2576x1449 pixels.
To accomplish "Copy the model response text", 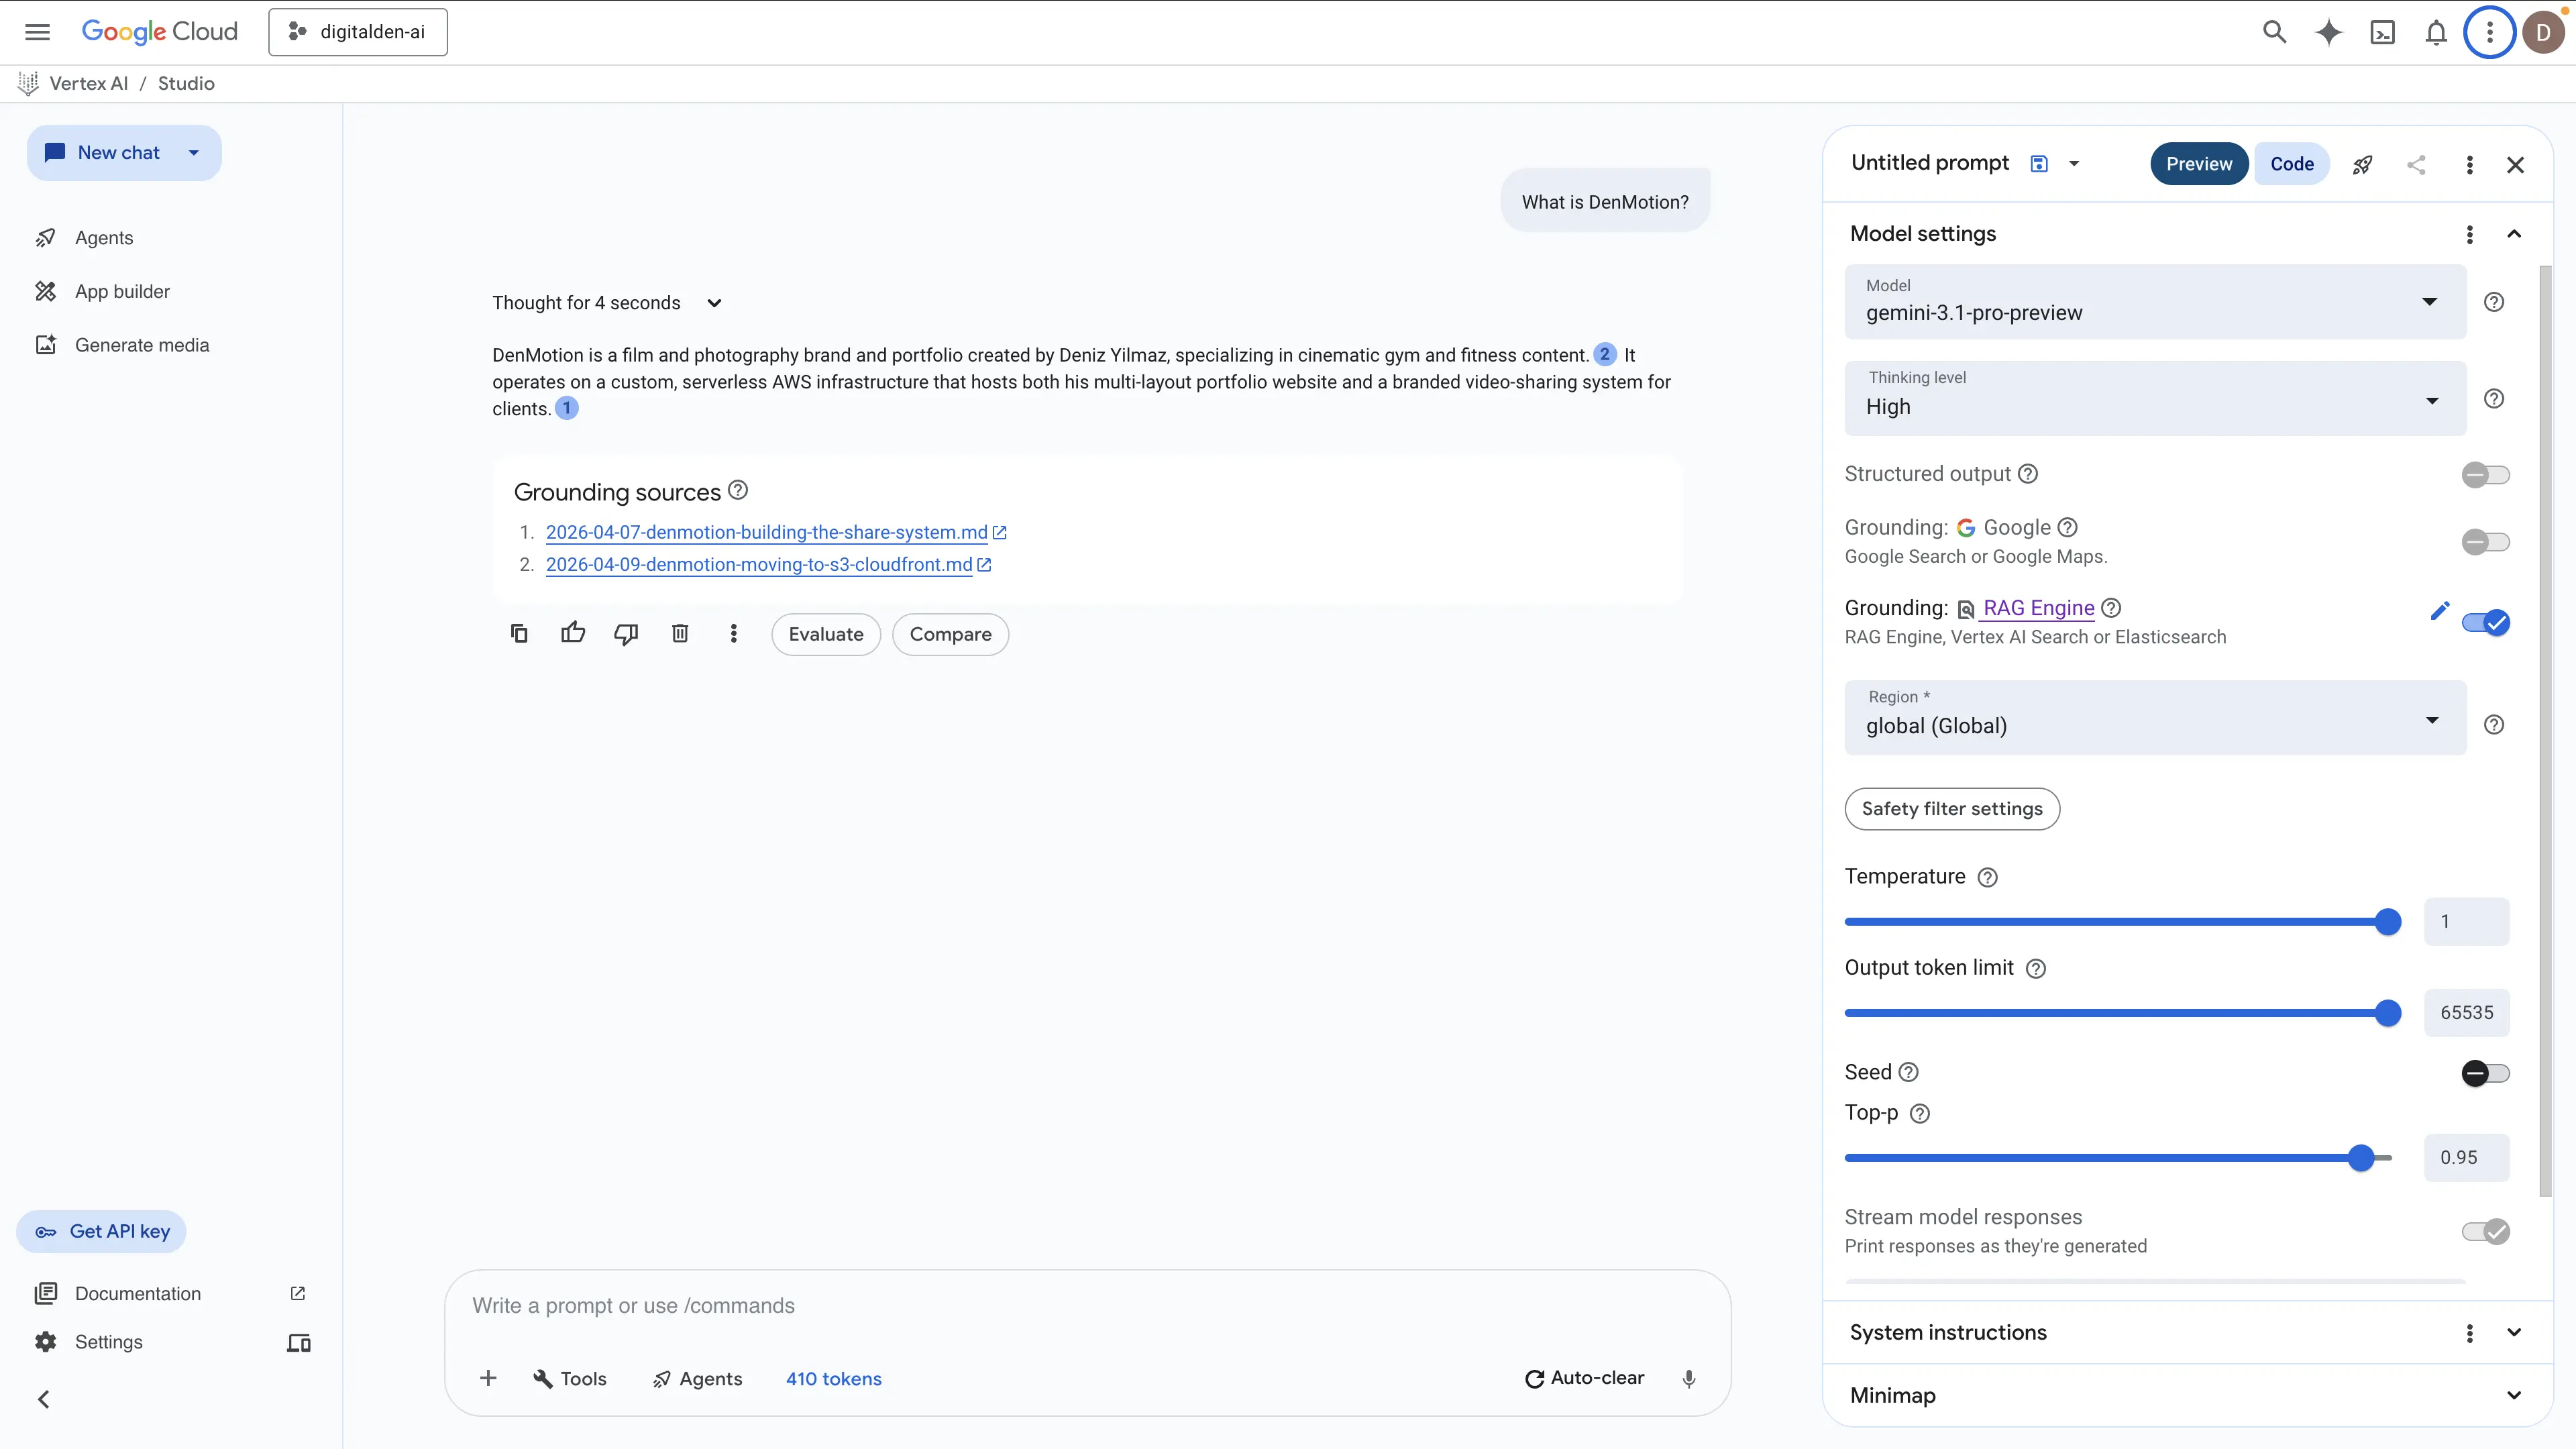I will (519, 634).
